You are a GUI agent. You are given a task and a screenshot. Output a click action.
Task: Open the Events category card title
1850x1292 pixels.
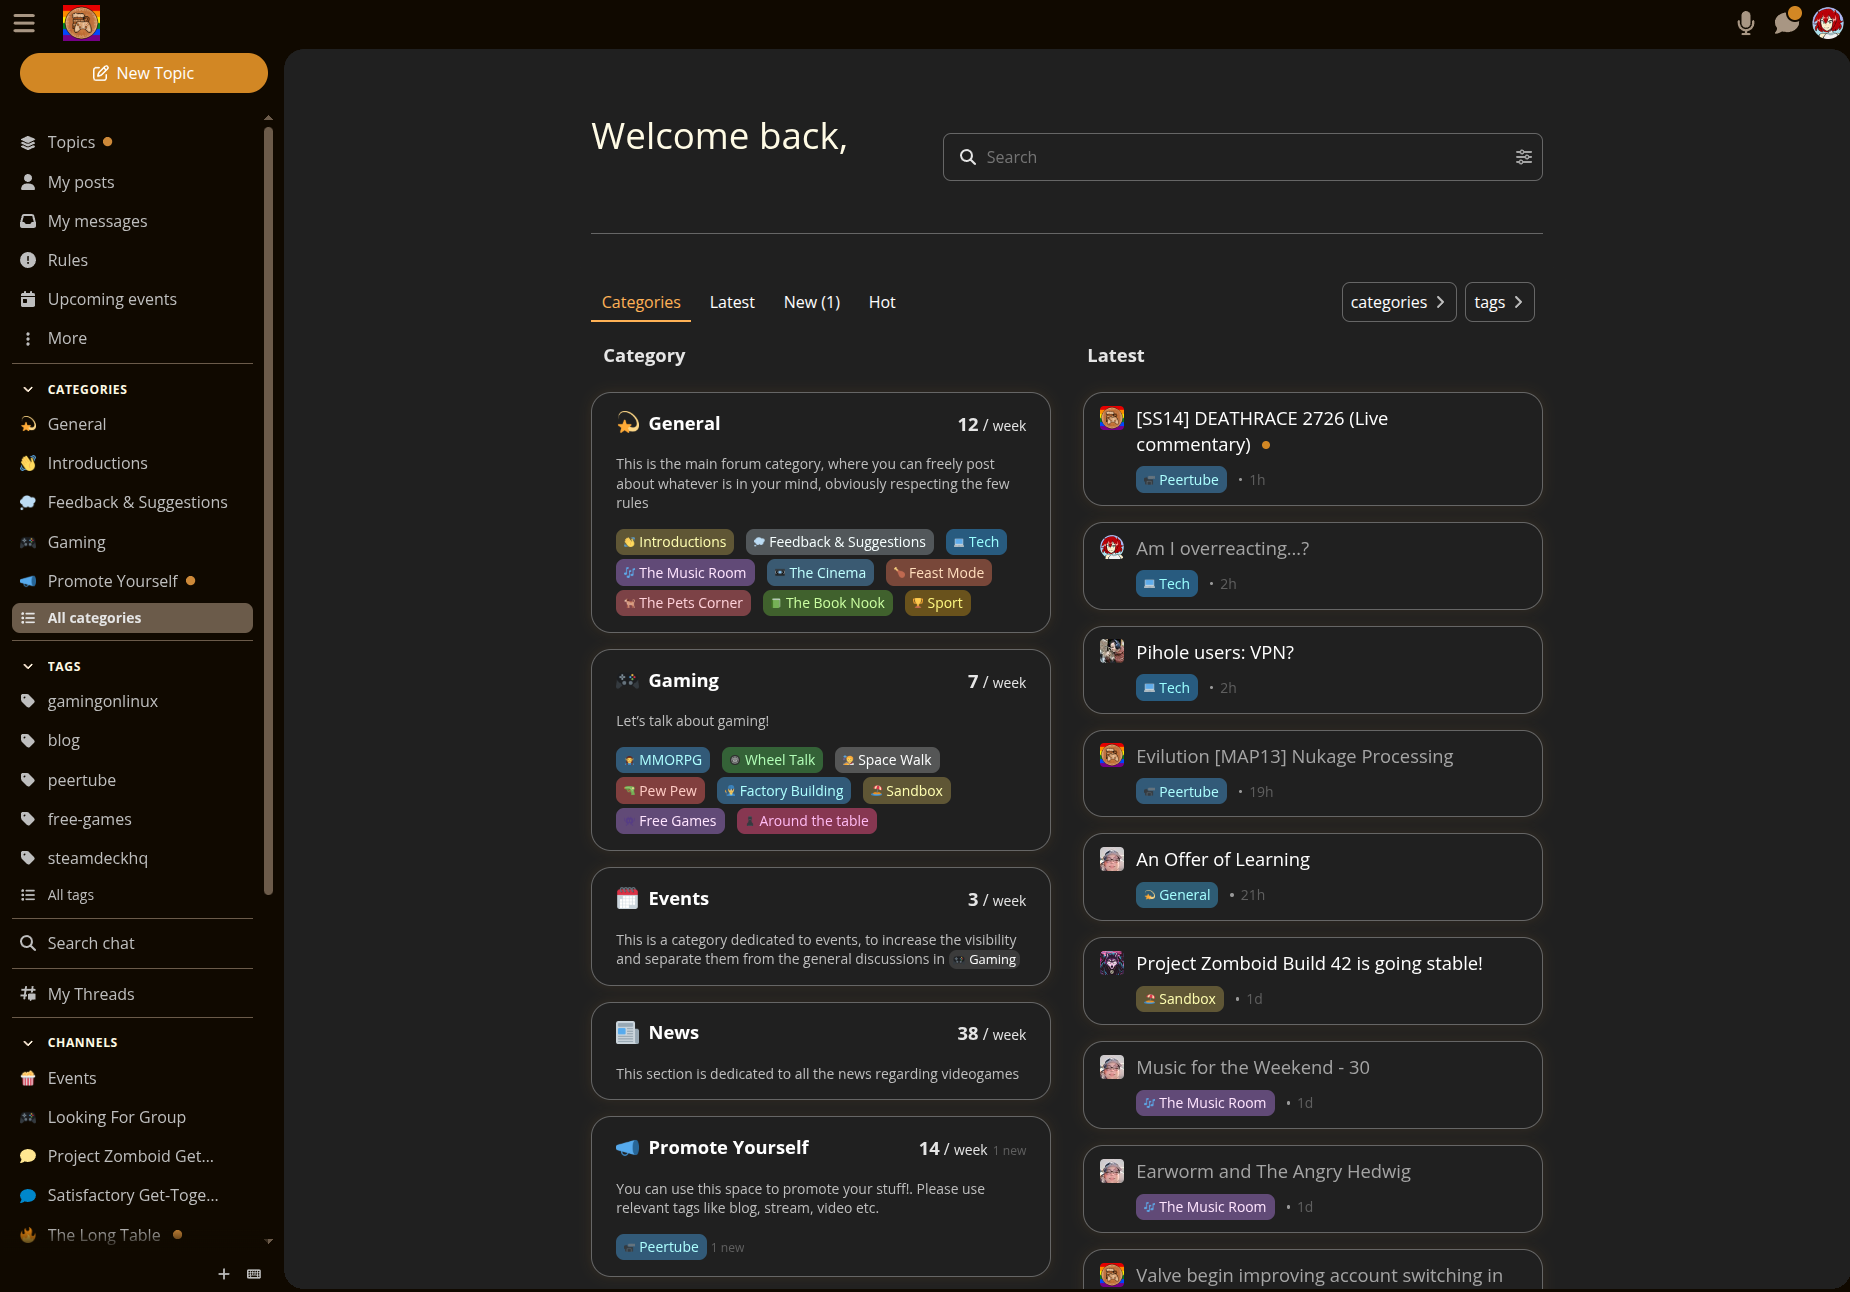click(679, 898)
